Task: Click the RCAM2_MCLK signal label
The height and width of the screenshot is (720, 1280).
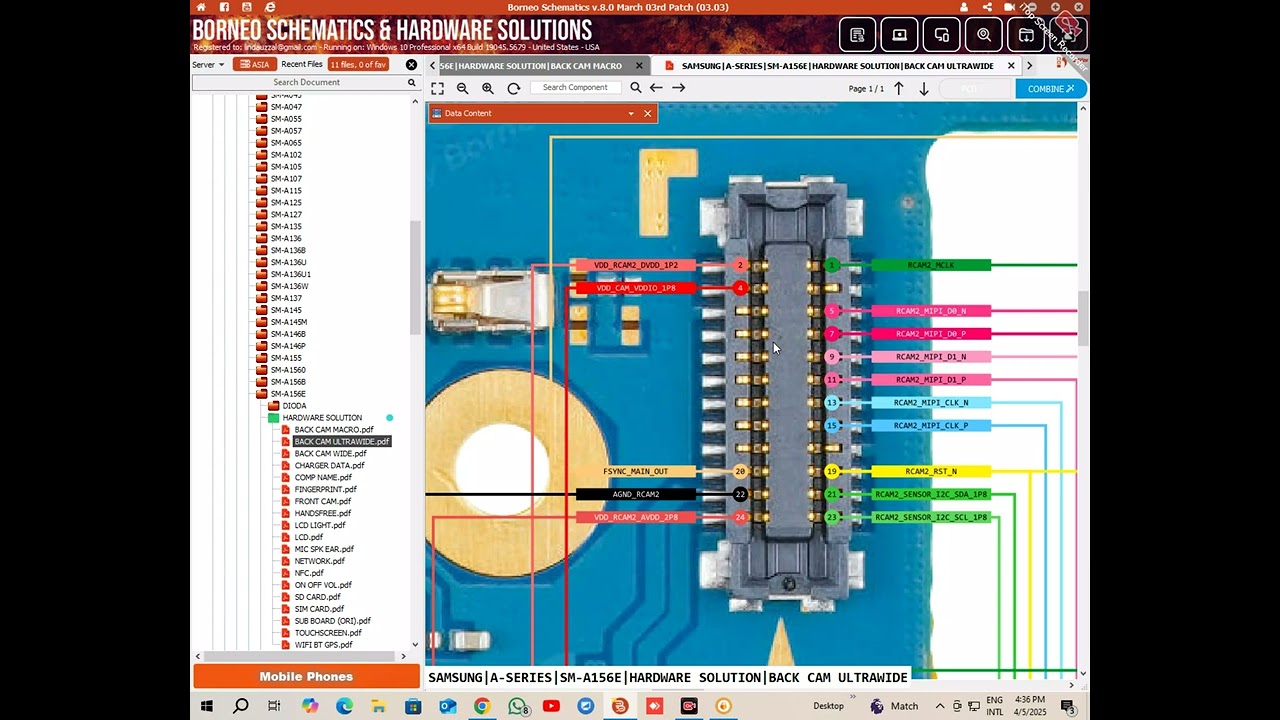Action: [x=931, y=266]
